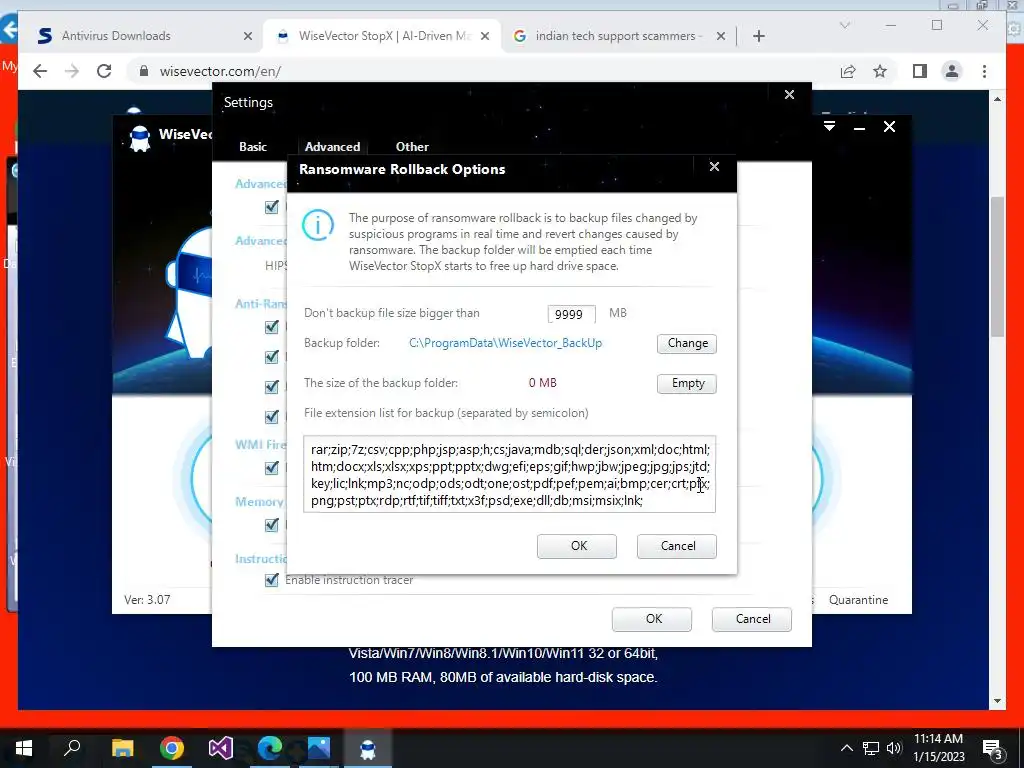The height and width of the screenshot is (768, 1024).
Task: Click the blue info icon in rollback dialog
Action: tap(318, 225)
